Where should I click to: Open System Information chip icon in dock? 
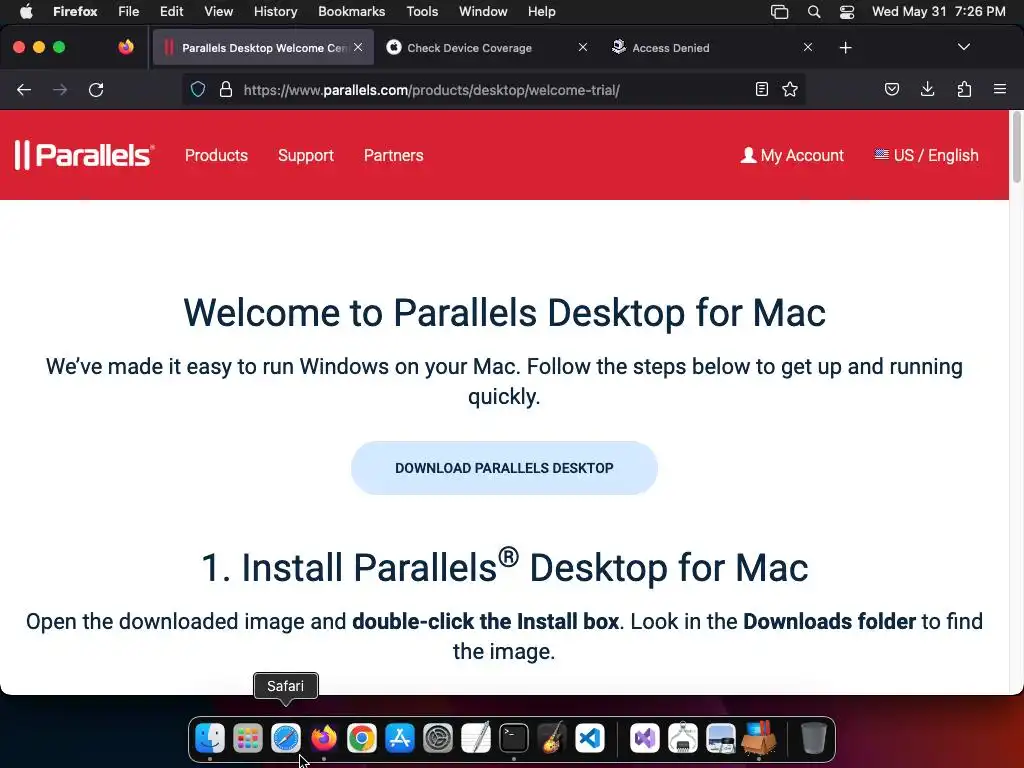pyautogui.click(x=682, y=739)
